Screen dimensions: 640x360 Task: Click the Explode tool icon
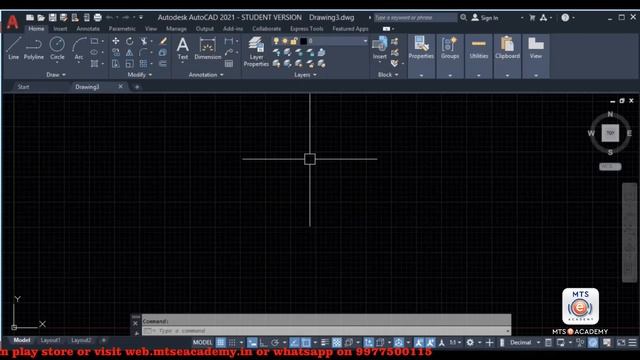pyautogui.click(x=163, y=52)
